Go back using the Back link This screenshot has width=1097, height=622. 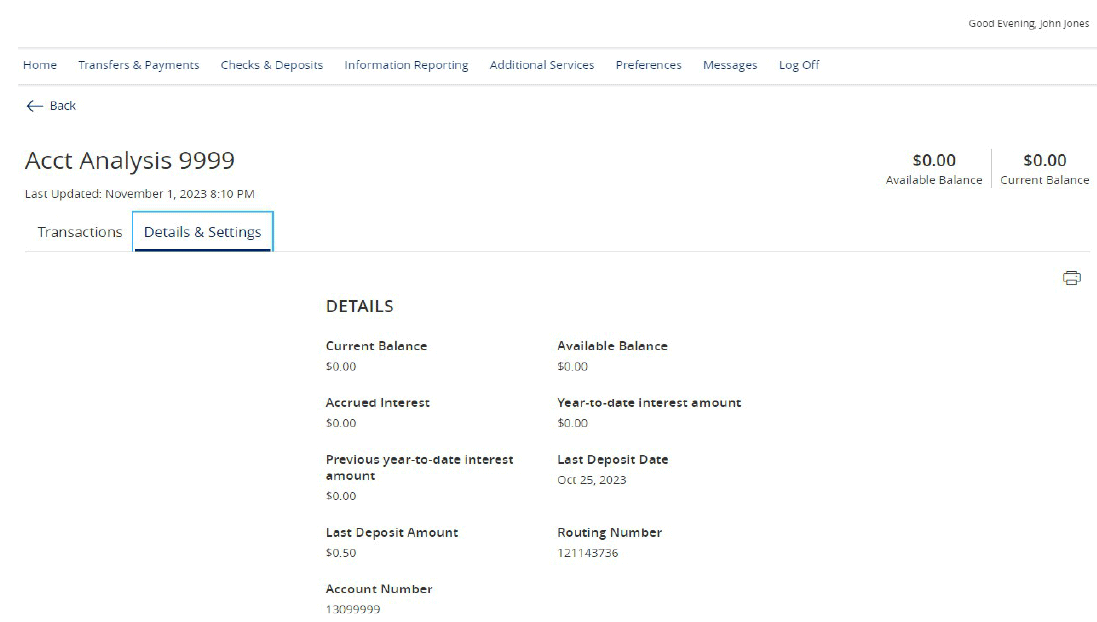pyautogui.click(x=62, y=106)
